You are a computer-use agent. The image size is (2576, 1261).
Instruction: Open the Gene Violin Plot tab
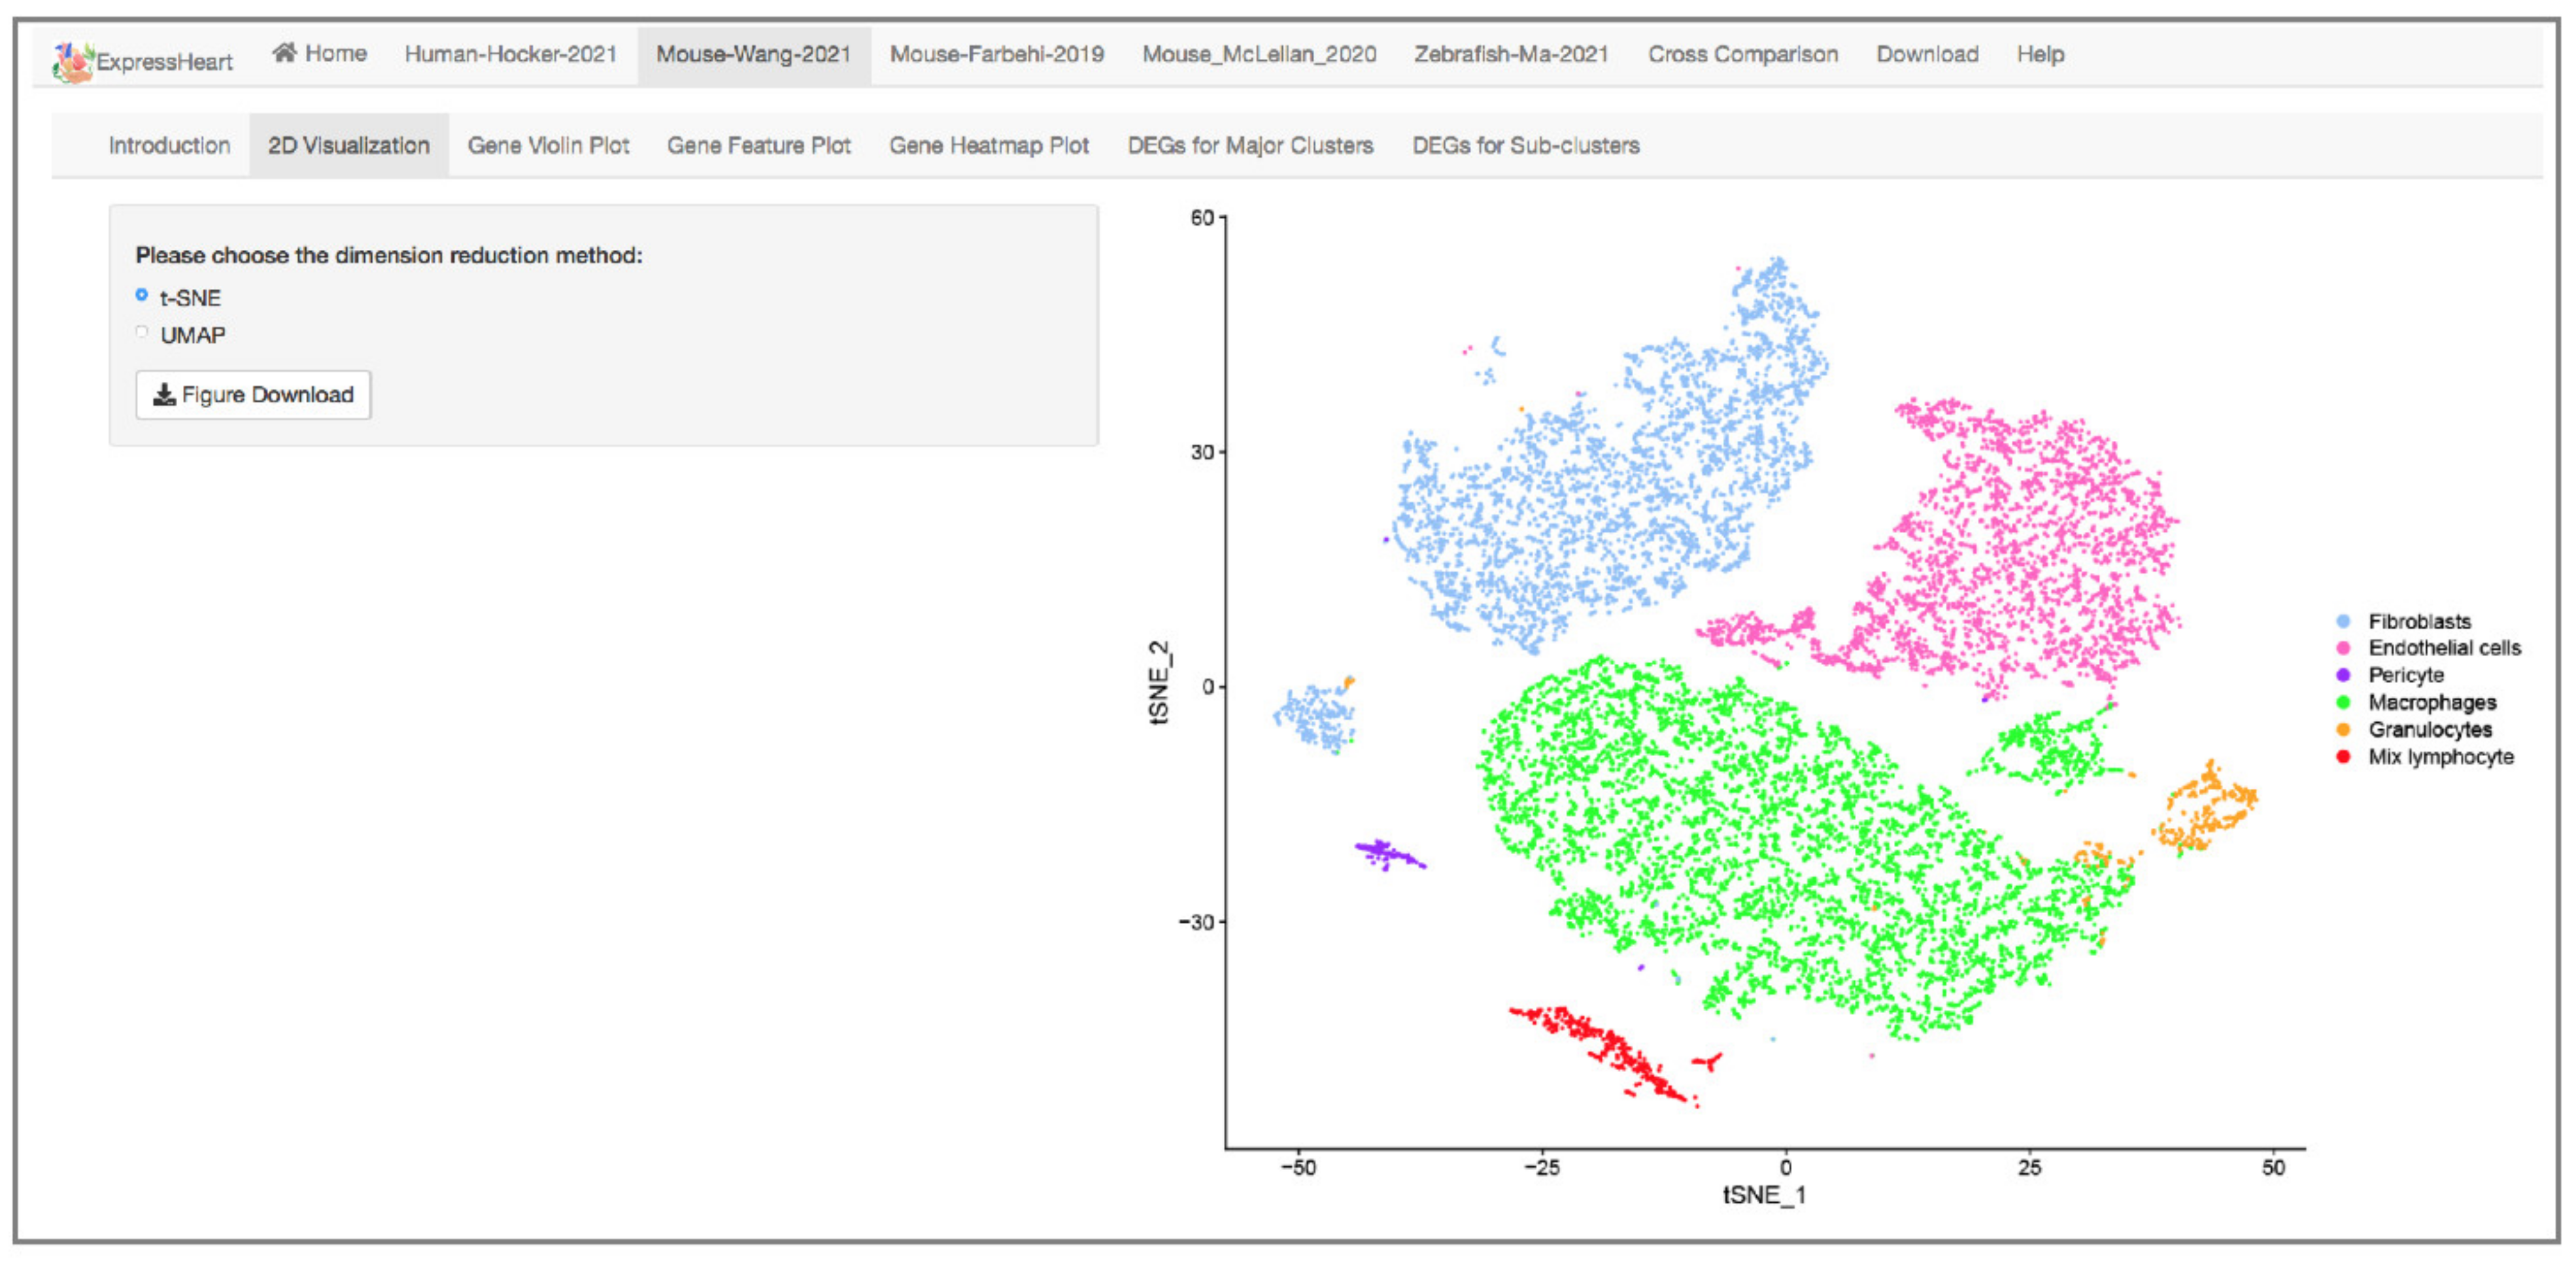(x=548, y=146)
